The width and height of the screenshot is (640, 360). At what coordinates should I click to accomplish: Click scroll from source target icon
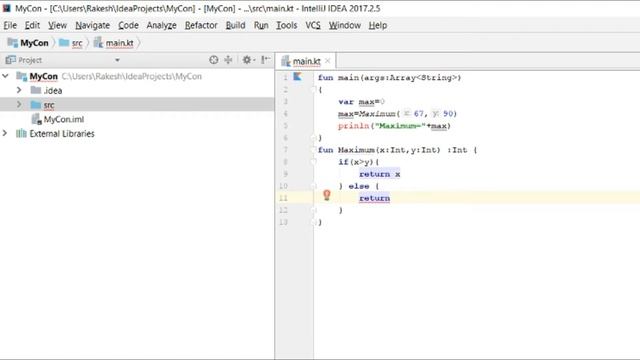(213, 60)
